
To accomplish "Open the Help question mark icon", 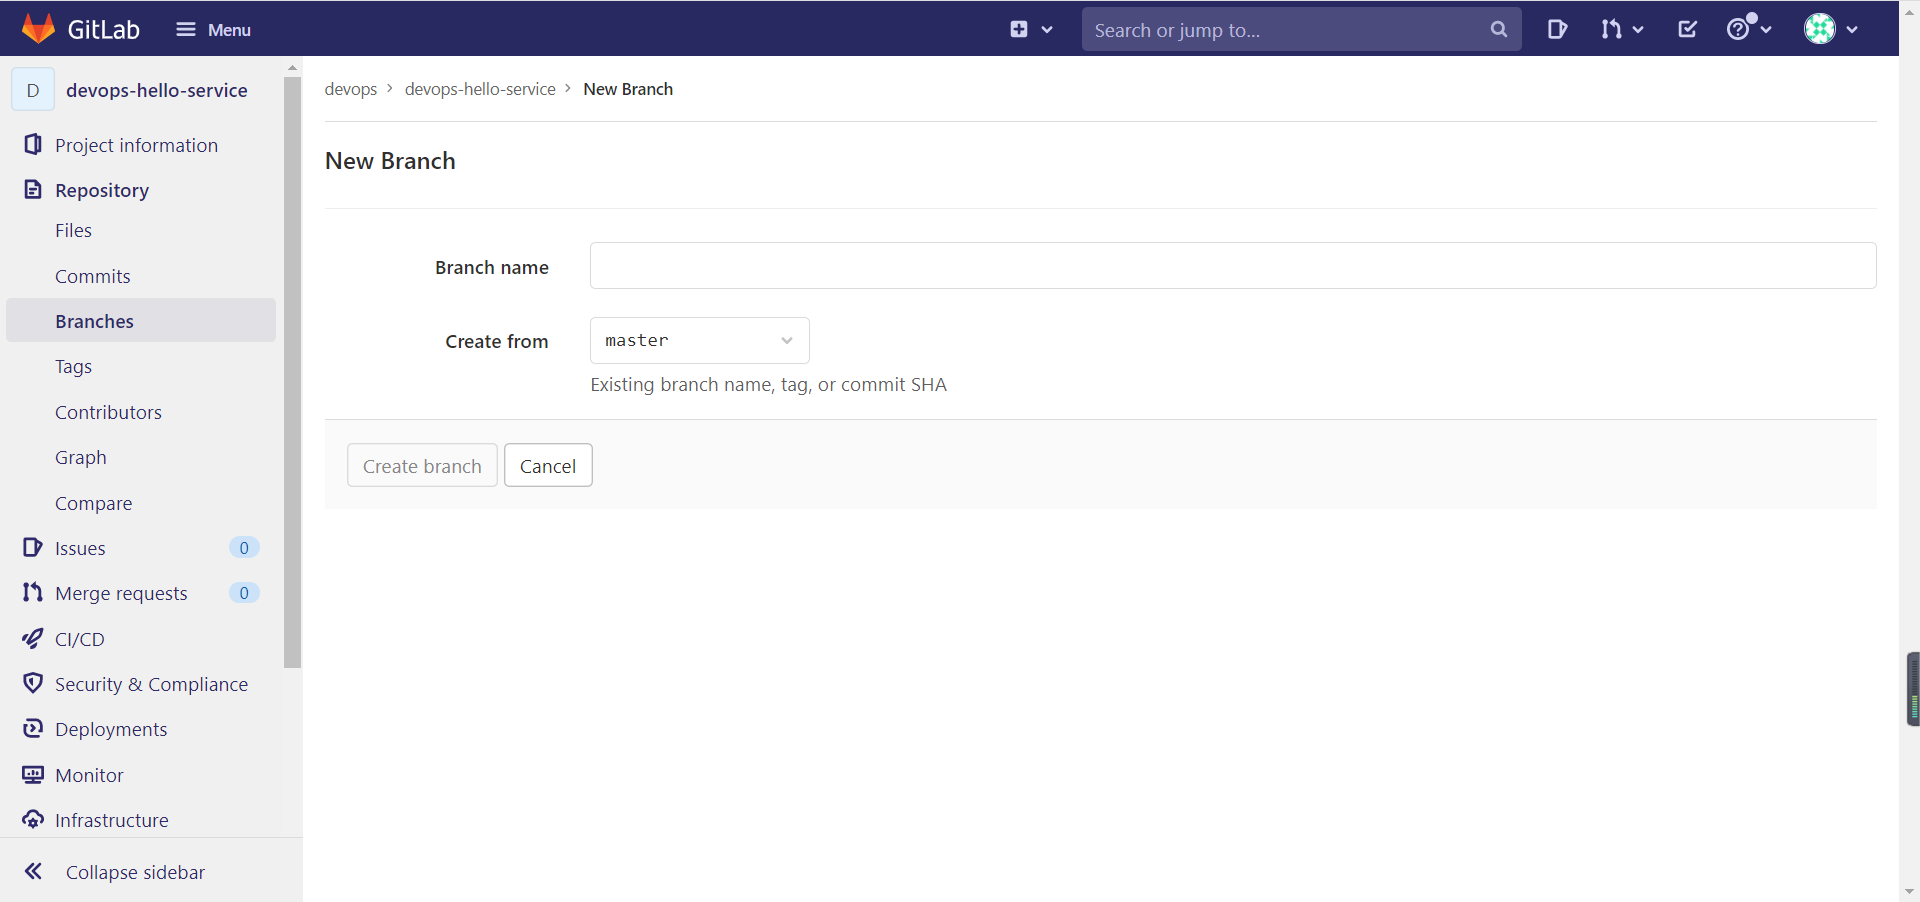I will (x=1739, y=30).
